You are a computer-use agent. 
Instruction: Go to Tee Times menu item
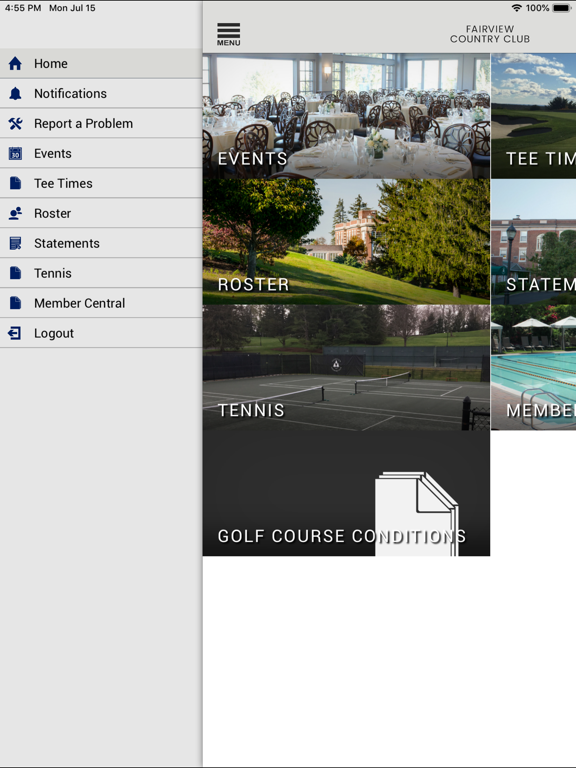(101, 183)
